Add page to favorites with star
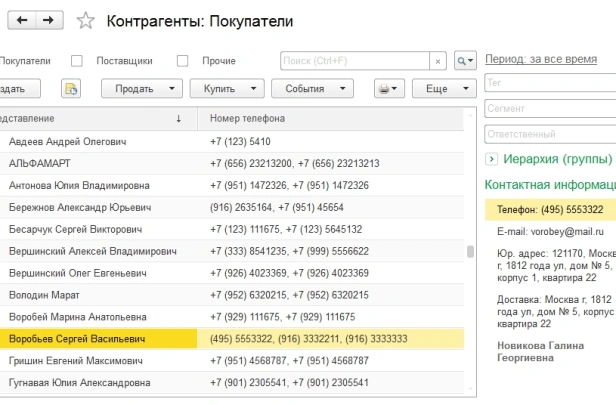The width and height of the screenshot is (616, 405). 85,21
